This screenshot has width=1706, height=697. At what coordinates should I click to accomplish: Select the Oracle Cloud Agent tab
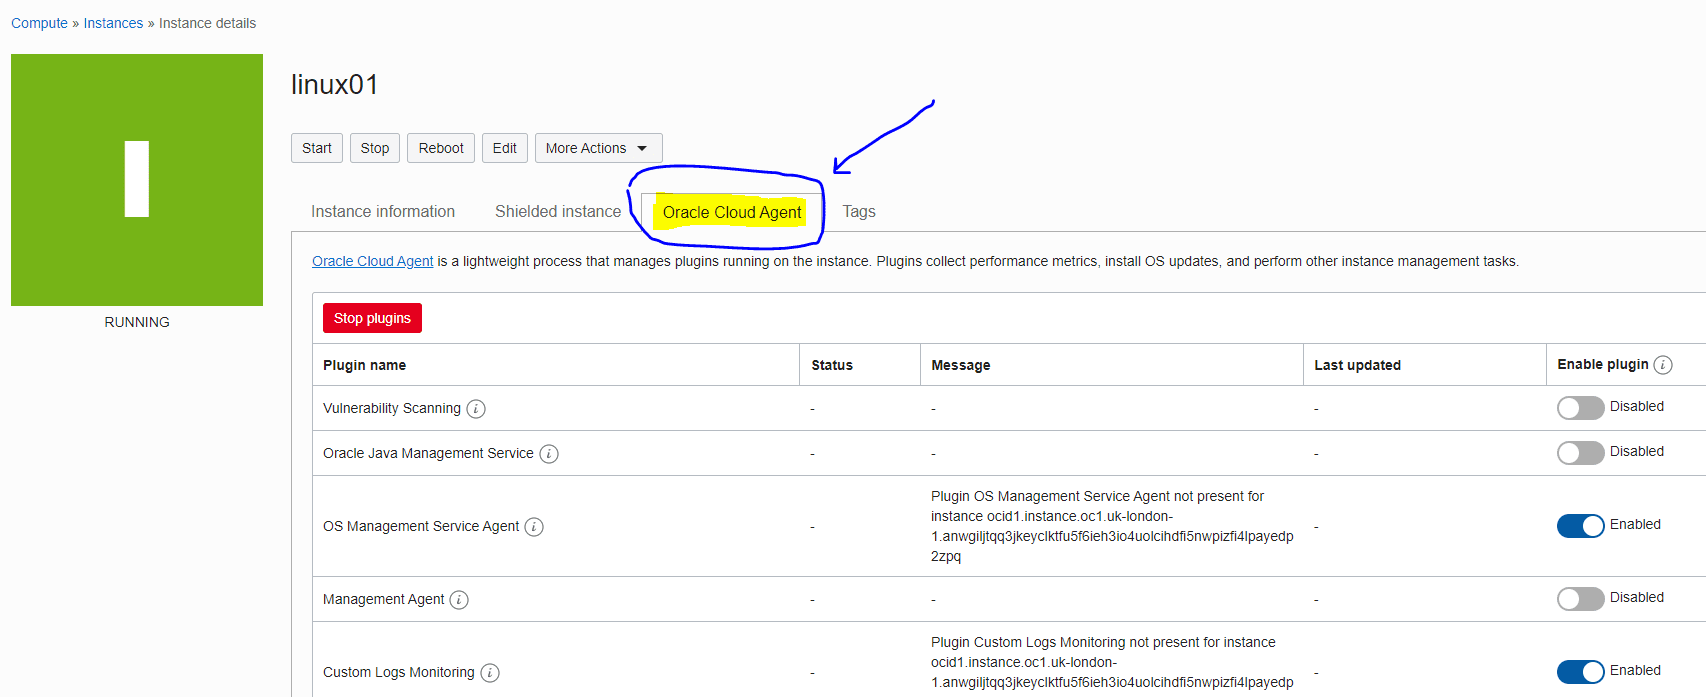click(732, 212)
